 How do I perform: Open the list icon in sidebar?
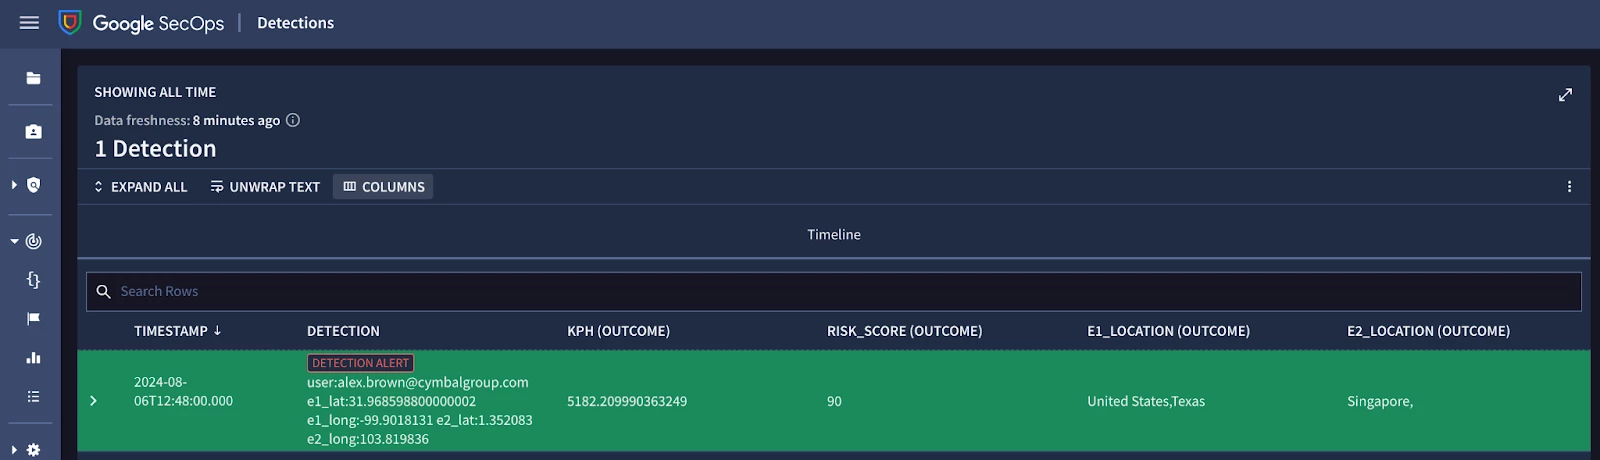[33, 397]
